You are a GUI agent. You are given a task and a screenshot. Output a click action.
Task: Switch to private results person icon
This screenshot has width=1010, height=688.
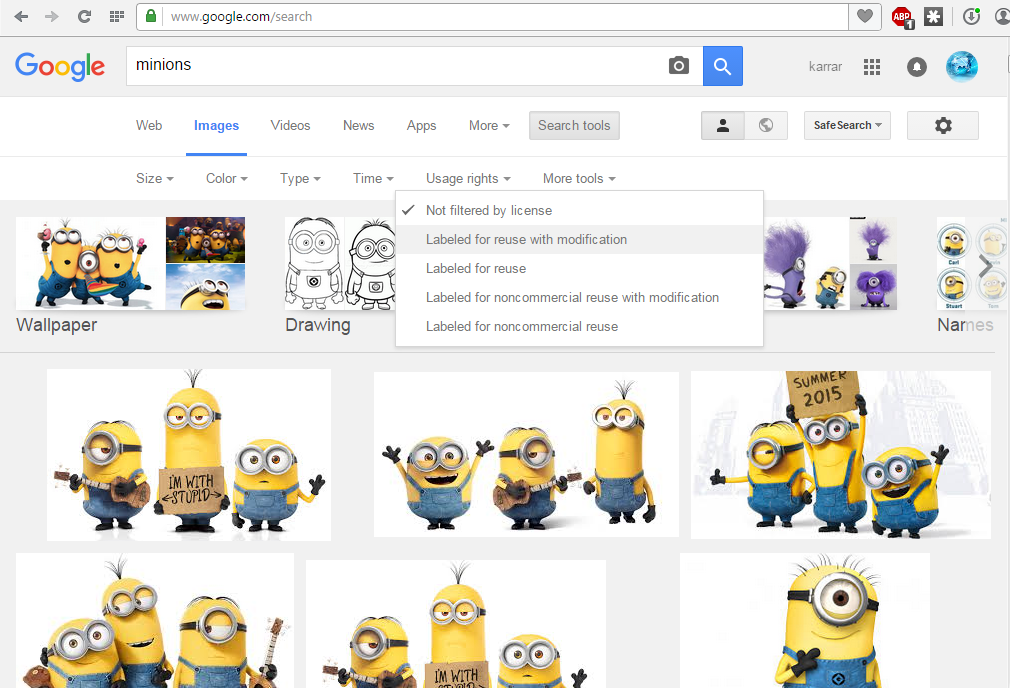pyautogui.click(x=723, y=126)
